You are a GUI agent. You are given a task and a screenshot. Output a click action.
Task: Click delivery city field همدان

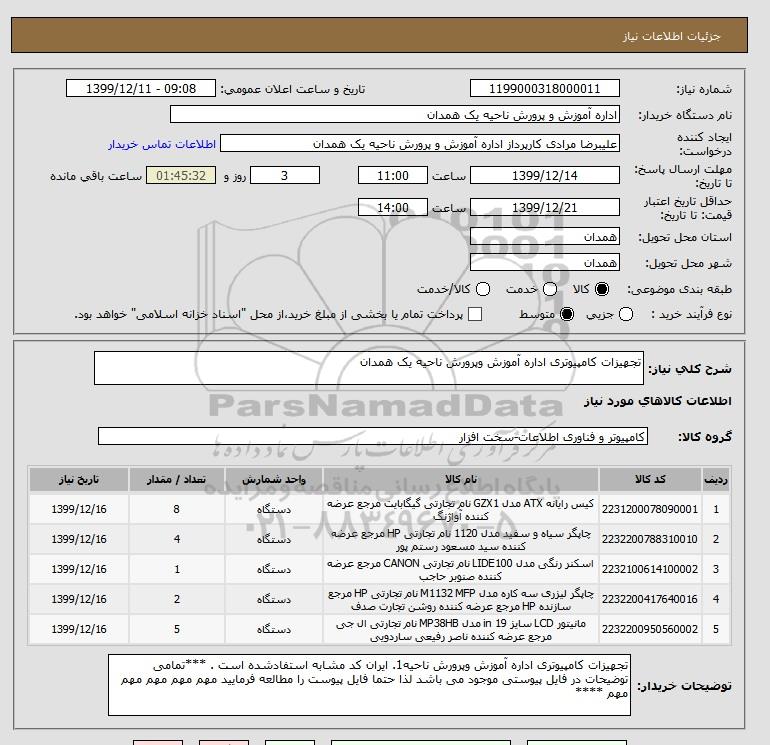coord(545,263)
